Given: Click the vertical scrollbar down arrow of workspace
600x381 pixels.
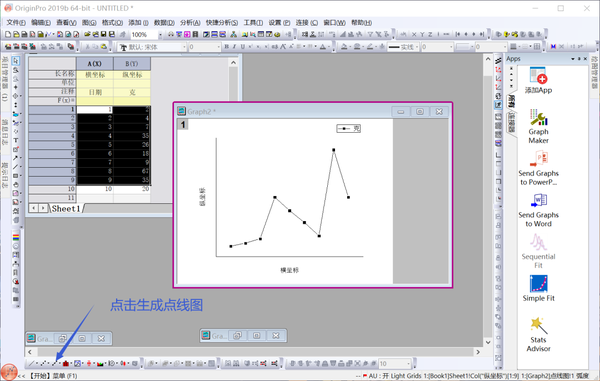Looking at the screenshot, I should click(x=488, y=342).
